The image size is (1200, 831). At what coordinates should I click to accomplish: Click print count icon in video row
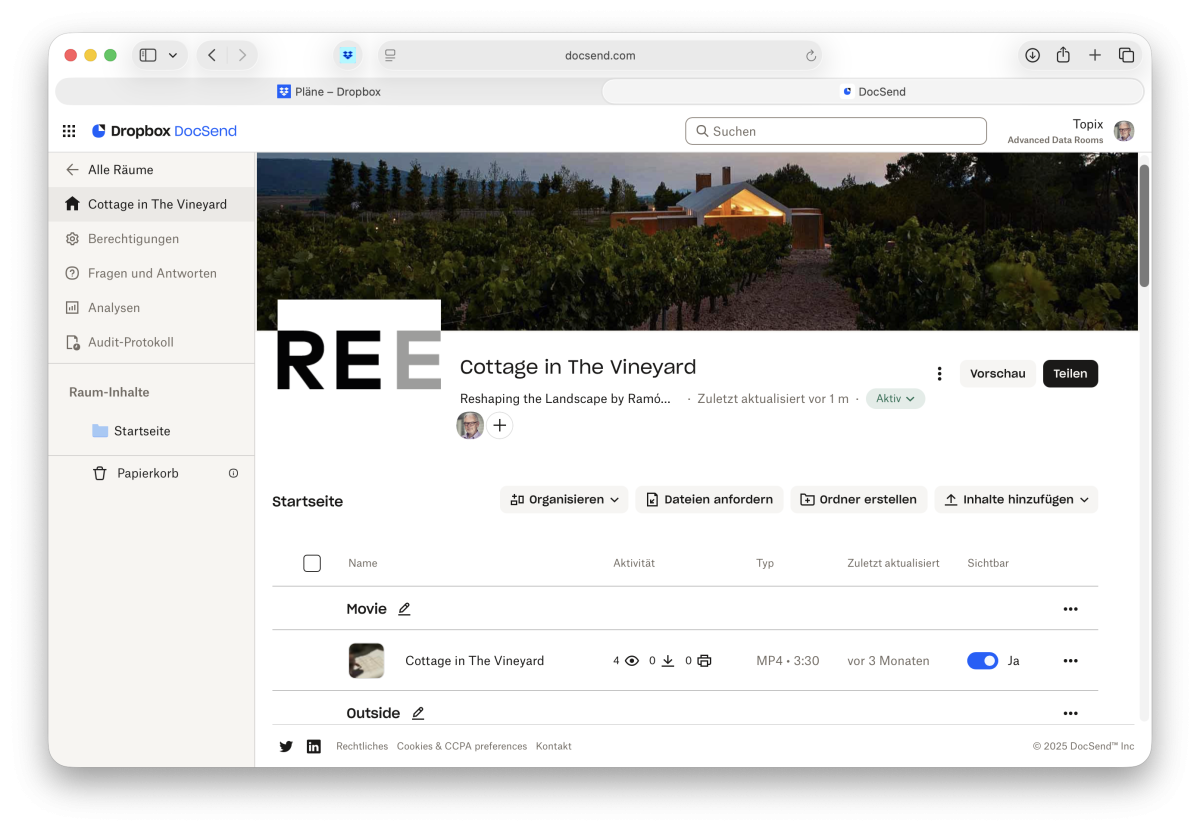tap(704, 661)
